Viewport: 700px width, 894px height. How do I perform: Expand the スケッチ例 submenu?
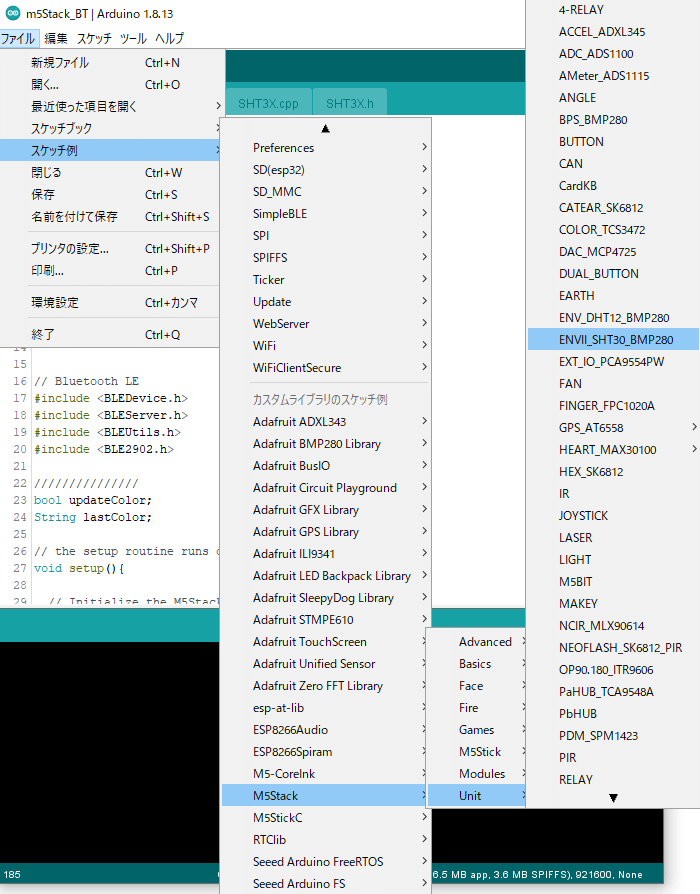pyautogui.click(x=109, y=151)
